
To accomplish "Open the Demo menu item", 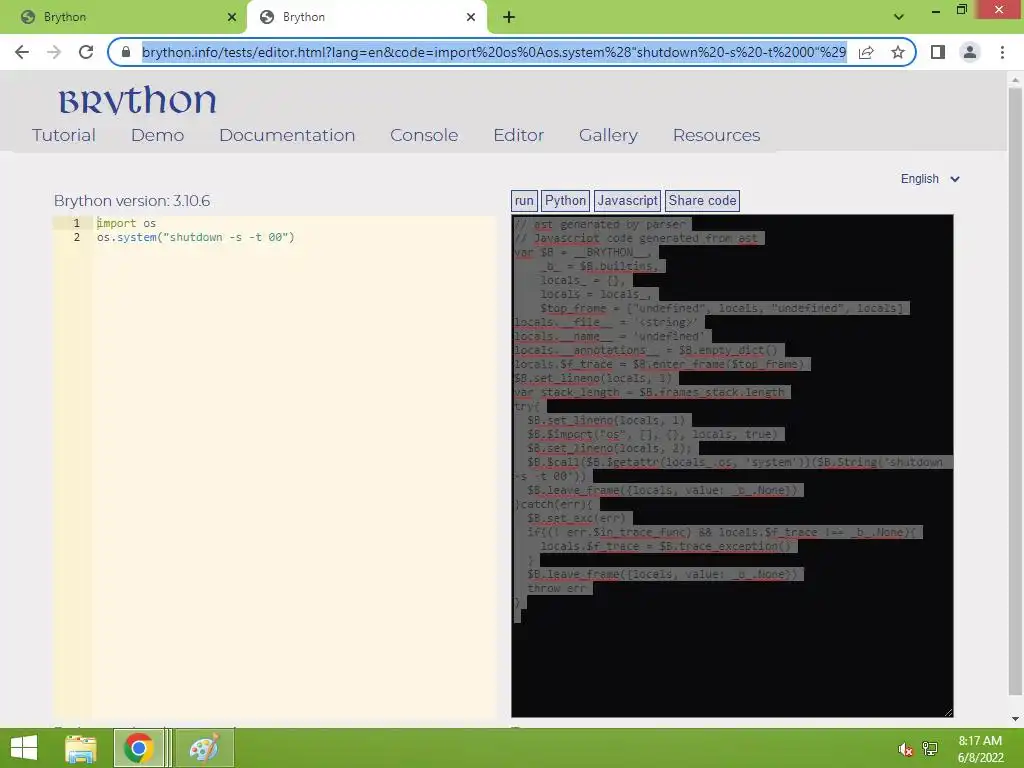I will coord(157,135).
